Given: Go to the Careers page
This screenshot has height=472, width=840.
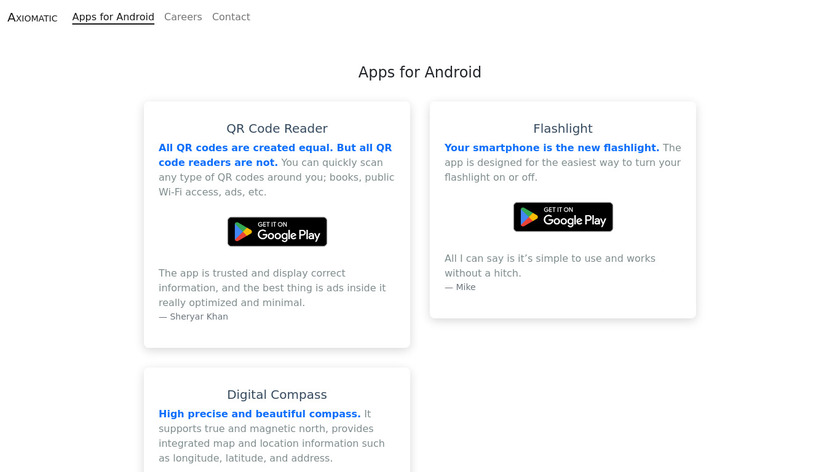Looking at the screenshot, I should (x=183, y=17).
